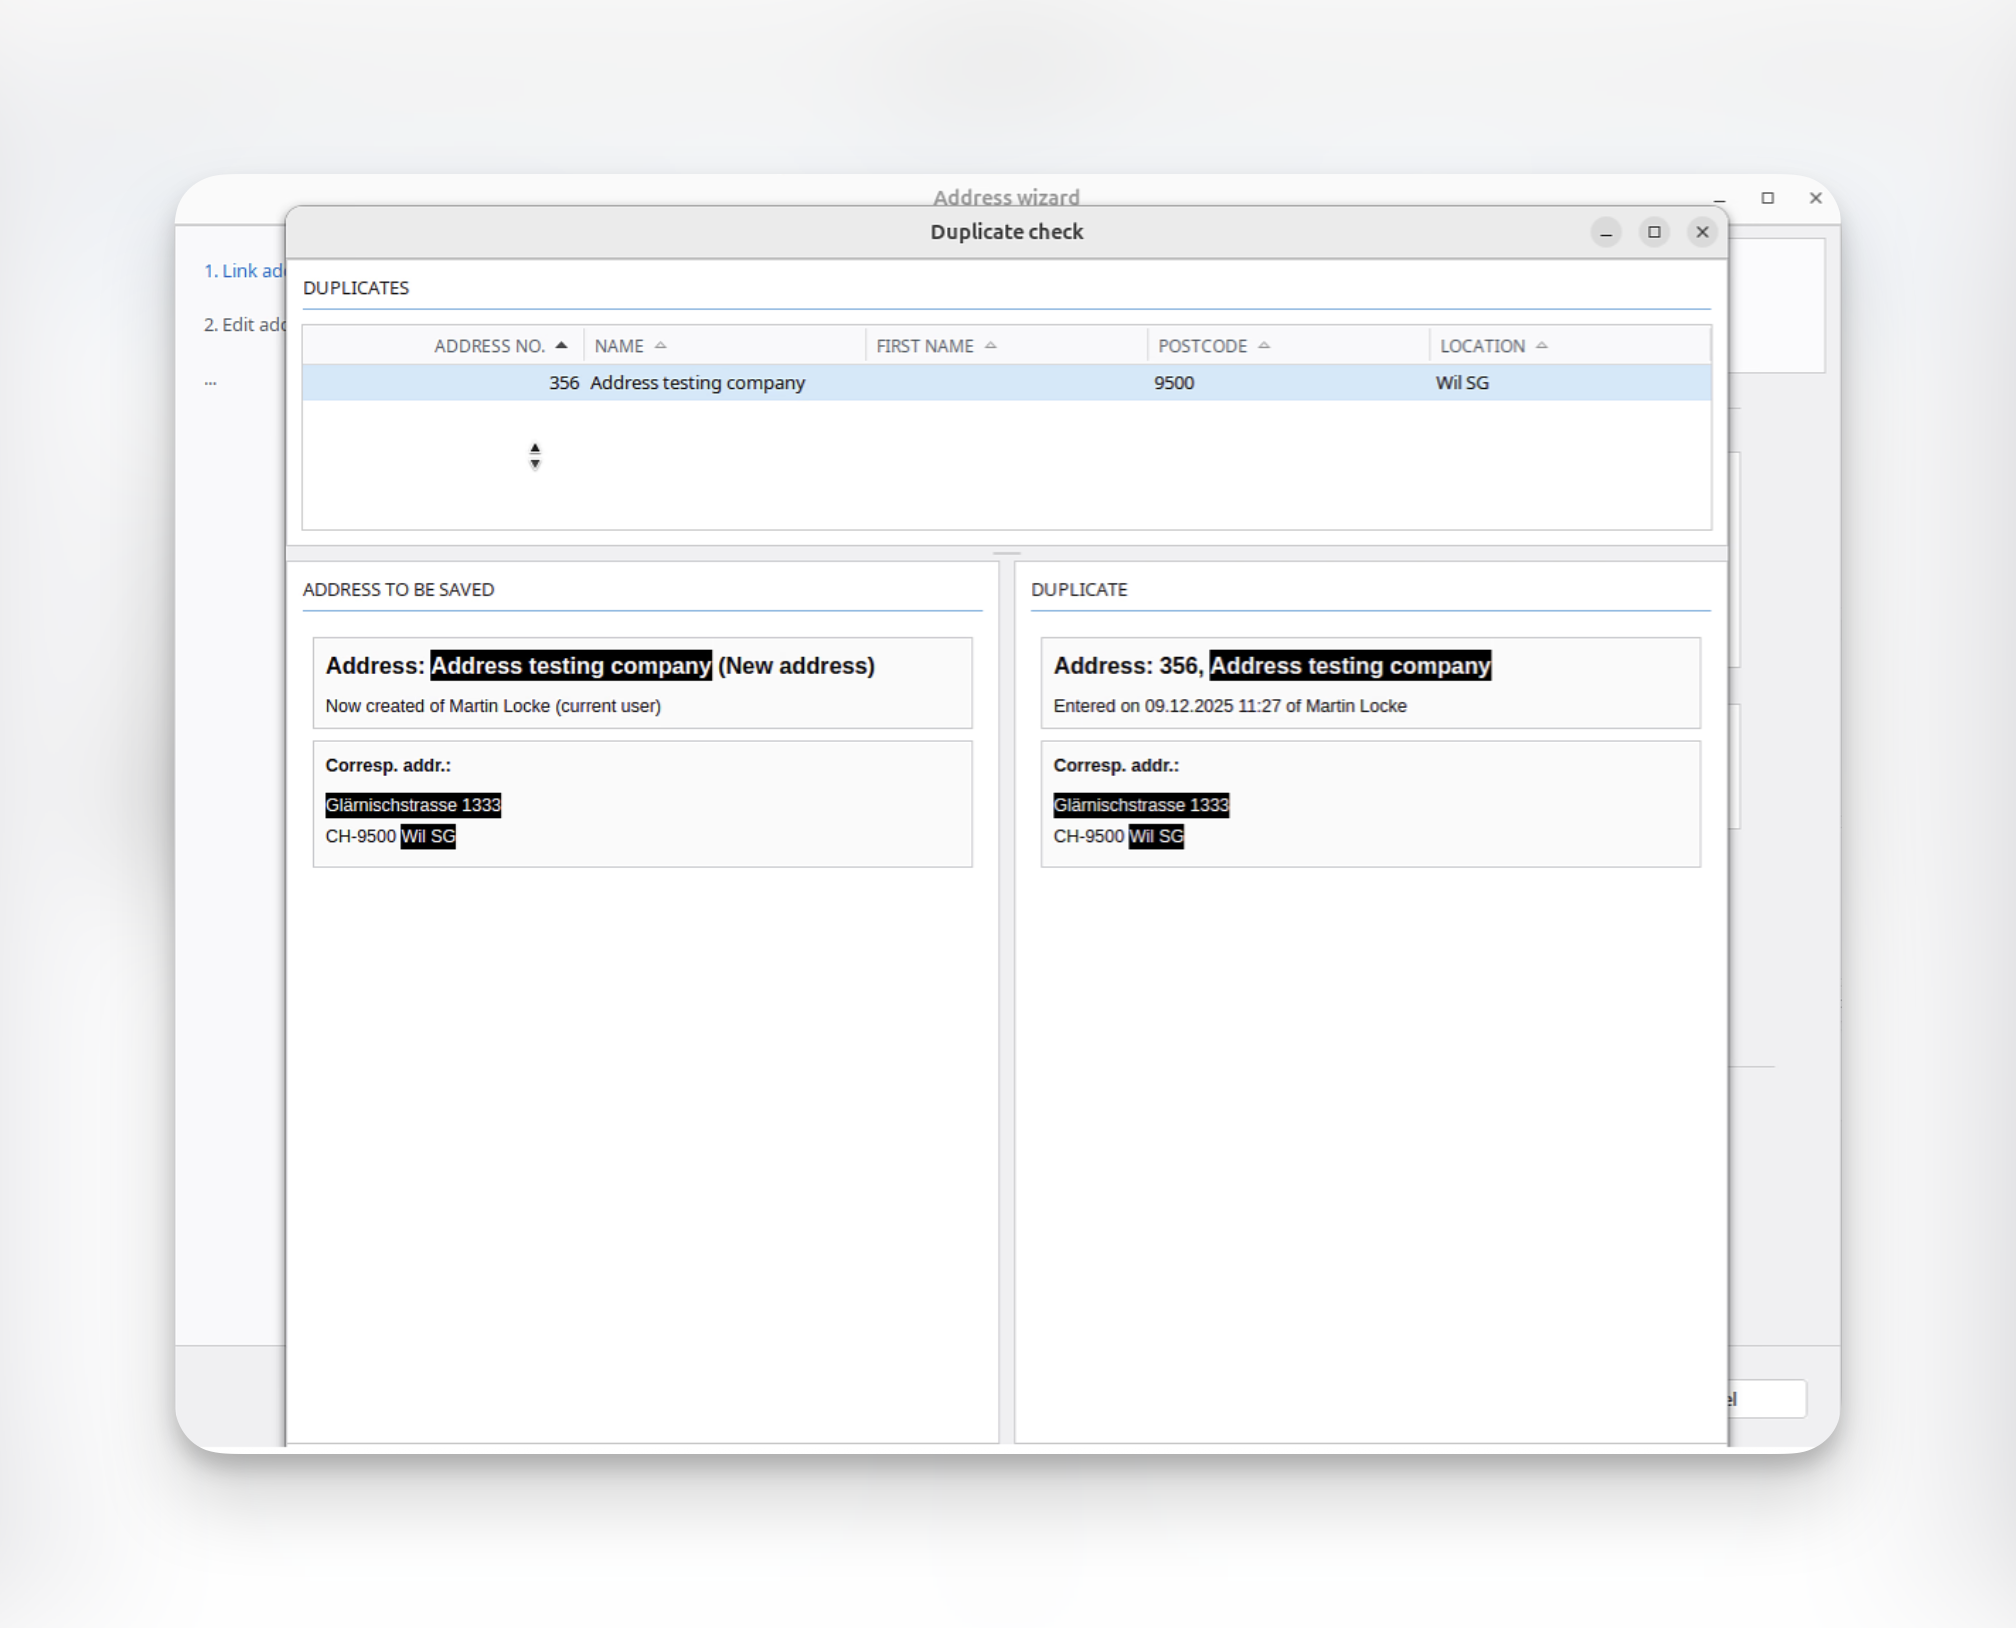Click highlighted Glärnischstrasse 1333 in Duplicate panel

[x=1140, y=805]
